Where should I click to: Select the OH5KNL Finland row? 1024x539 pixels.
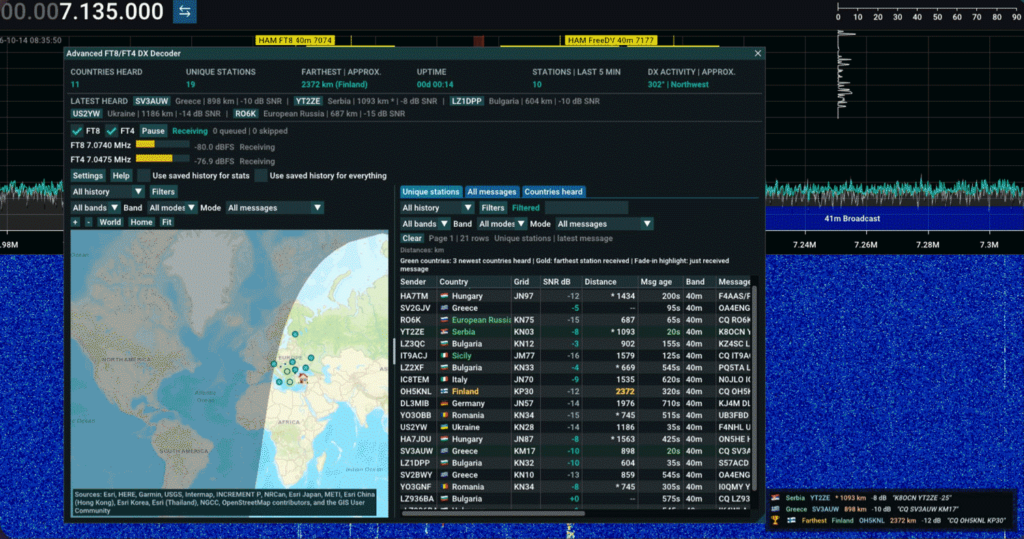click(575, 392)
